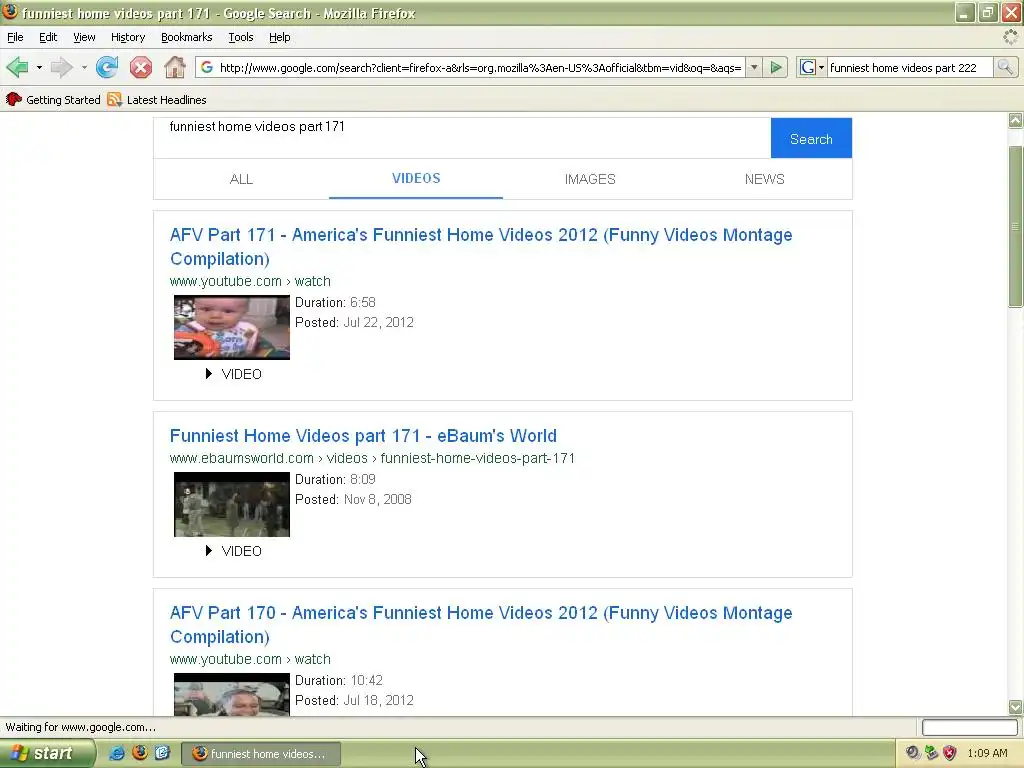This screenshot has height=768, width=1024.
Task: Click the browser address bar URL
Action: pos(480,67)
